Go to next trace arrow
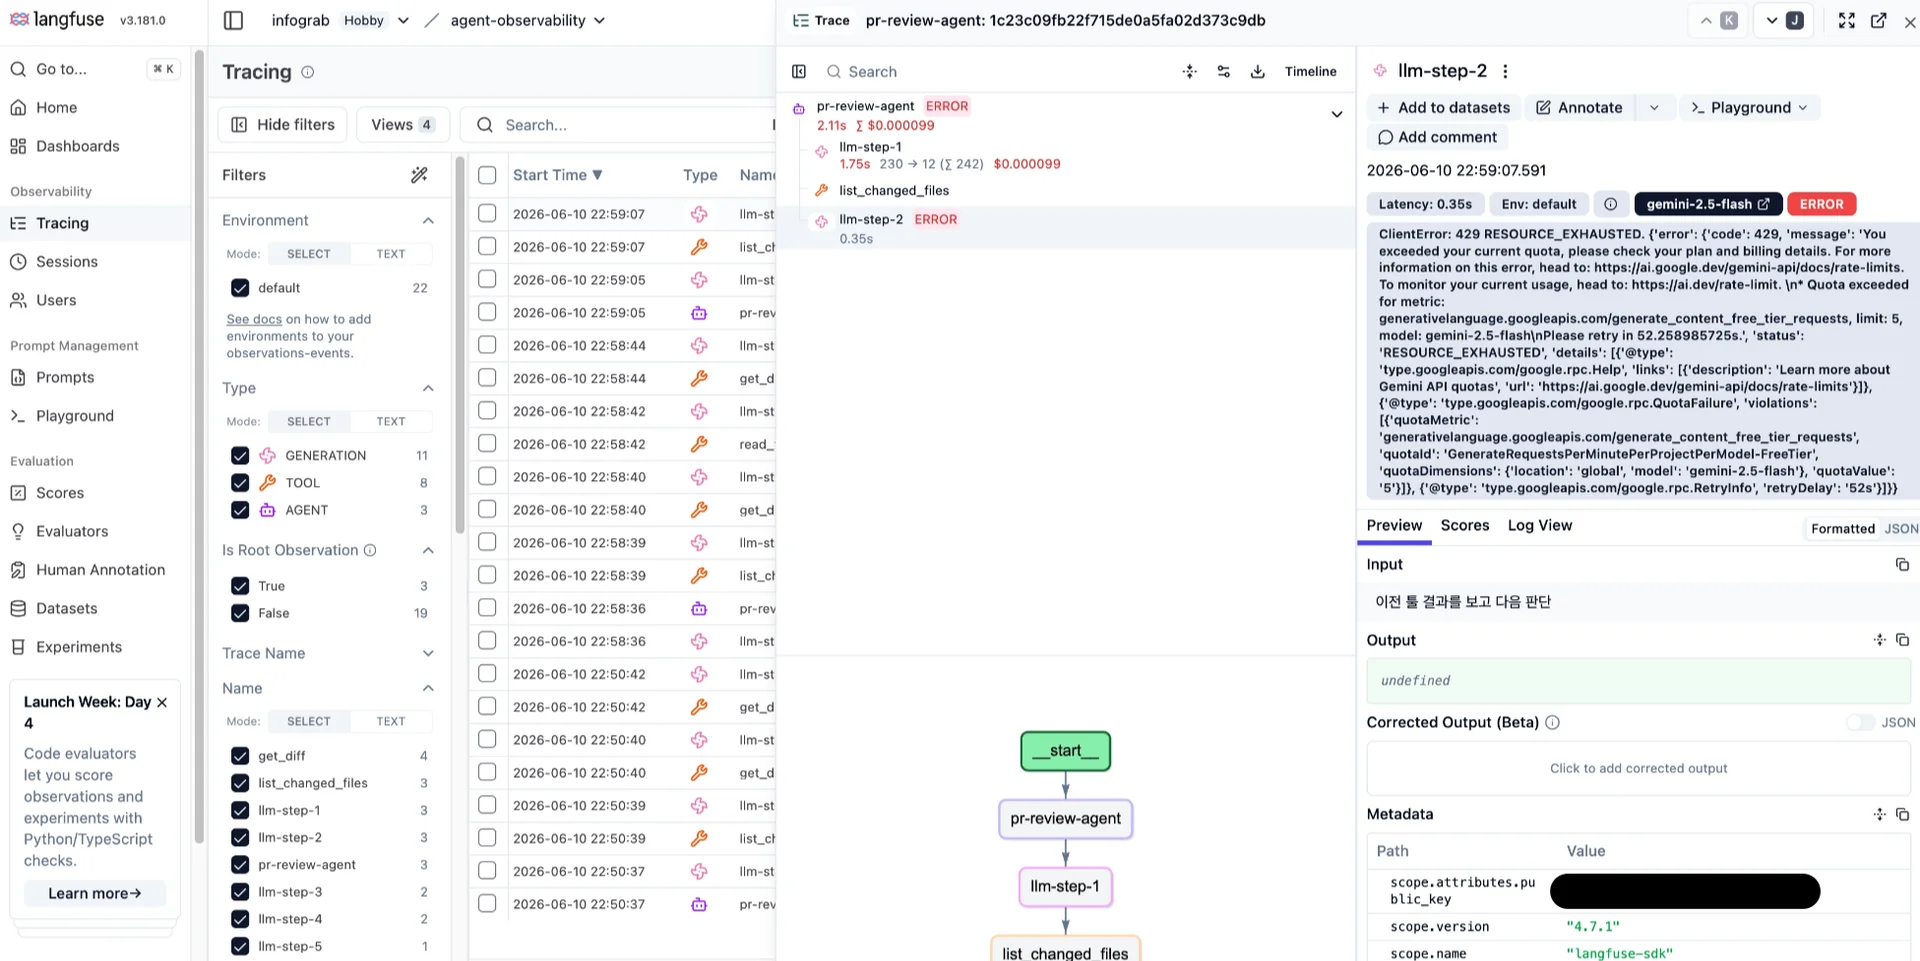Screen dimensions: 1920x961 [x=1783, y=20]
